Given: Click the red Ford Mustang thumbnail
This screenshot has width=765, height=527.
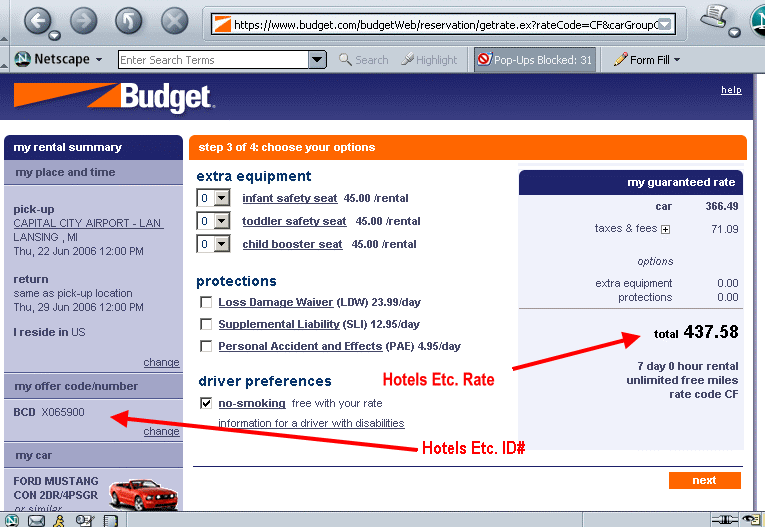Looking at the screenshot, I should (x=144, y=494).
